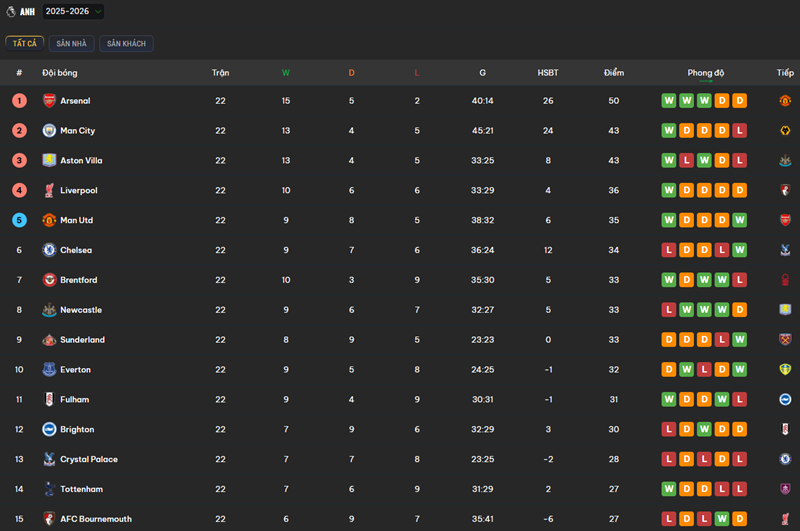Switch to the SÂN KHÁCH tab
Screen dimensions: 800x531
(x=126, y=44)
